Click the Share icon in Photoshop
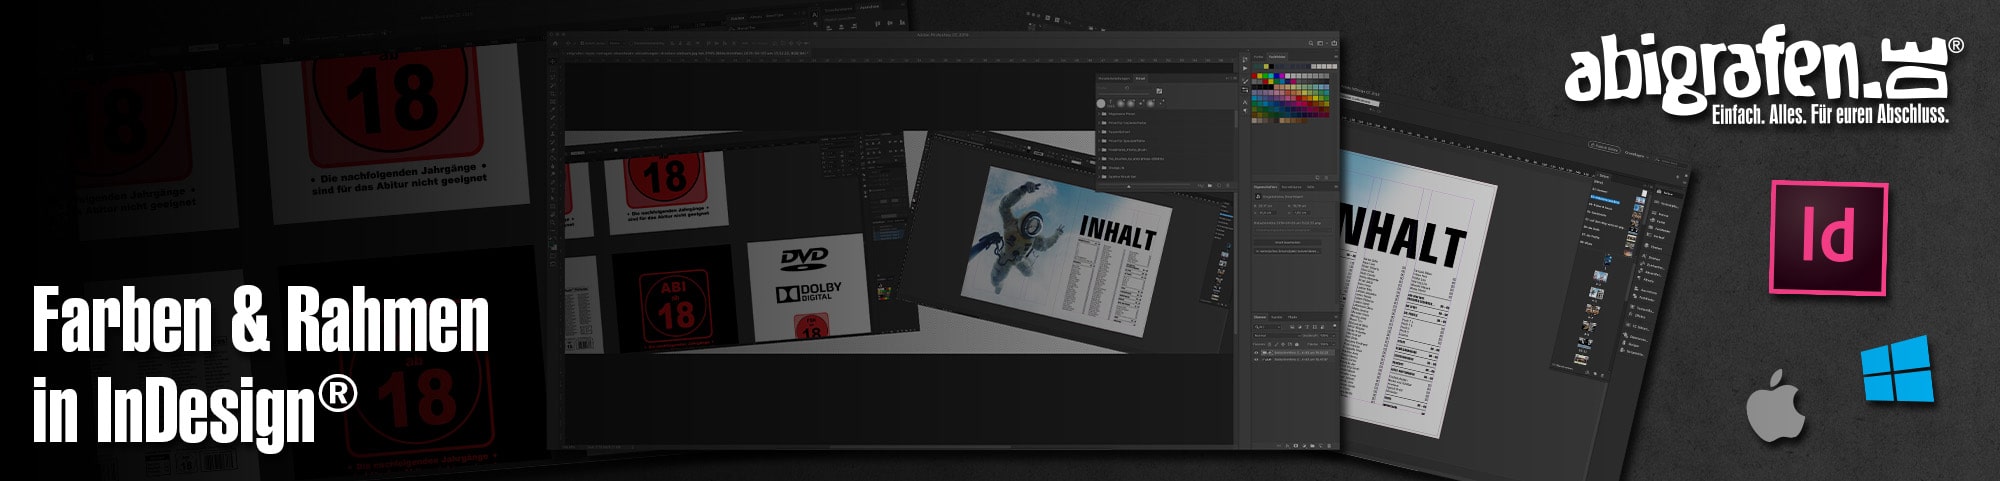The height and width of the screenshot is (481, 2000). tap(1334, 43)
